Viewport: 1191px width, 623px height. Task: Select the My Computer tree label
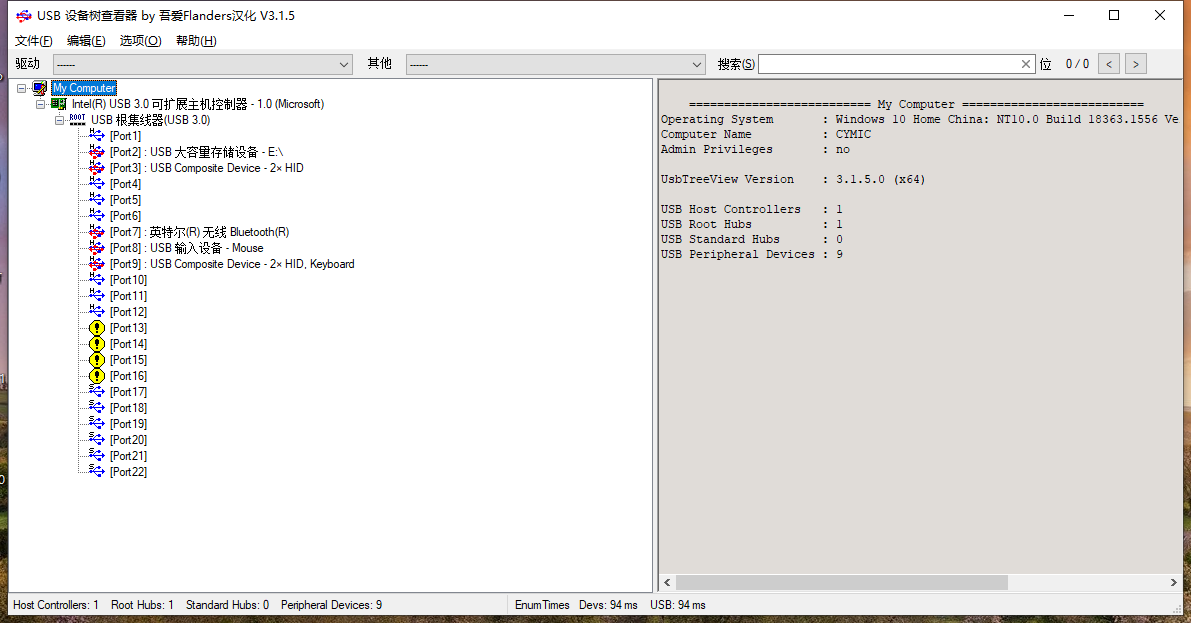[84, 88]
